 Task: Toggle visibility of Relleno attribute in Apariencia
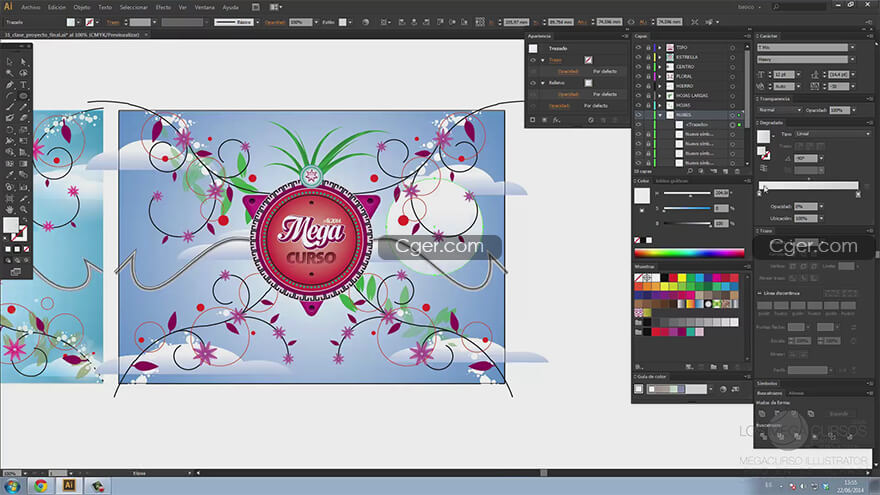click(533, 83)
